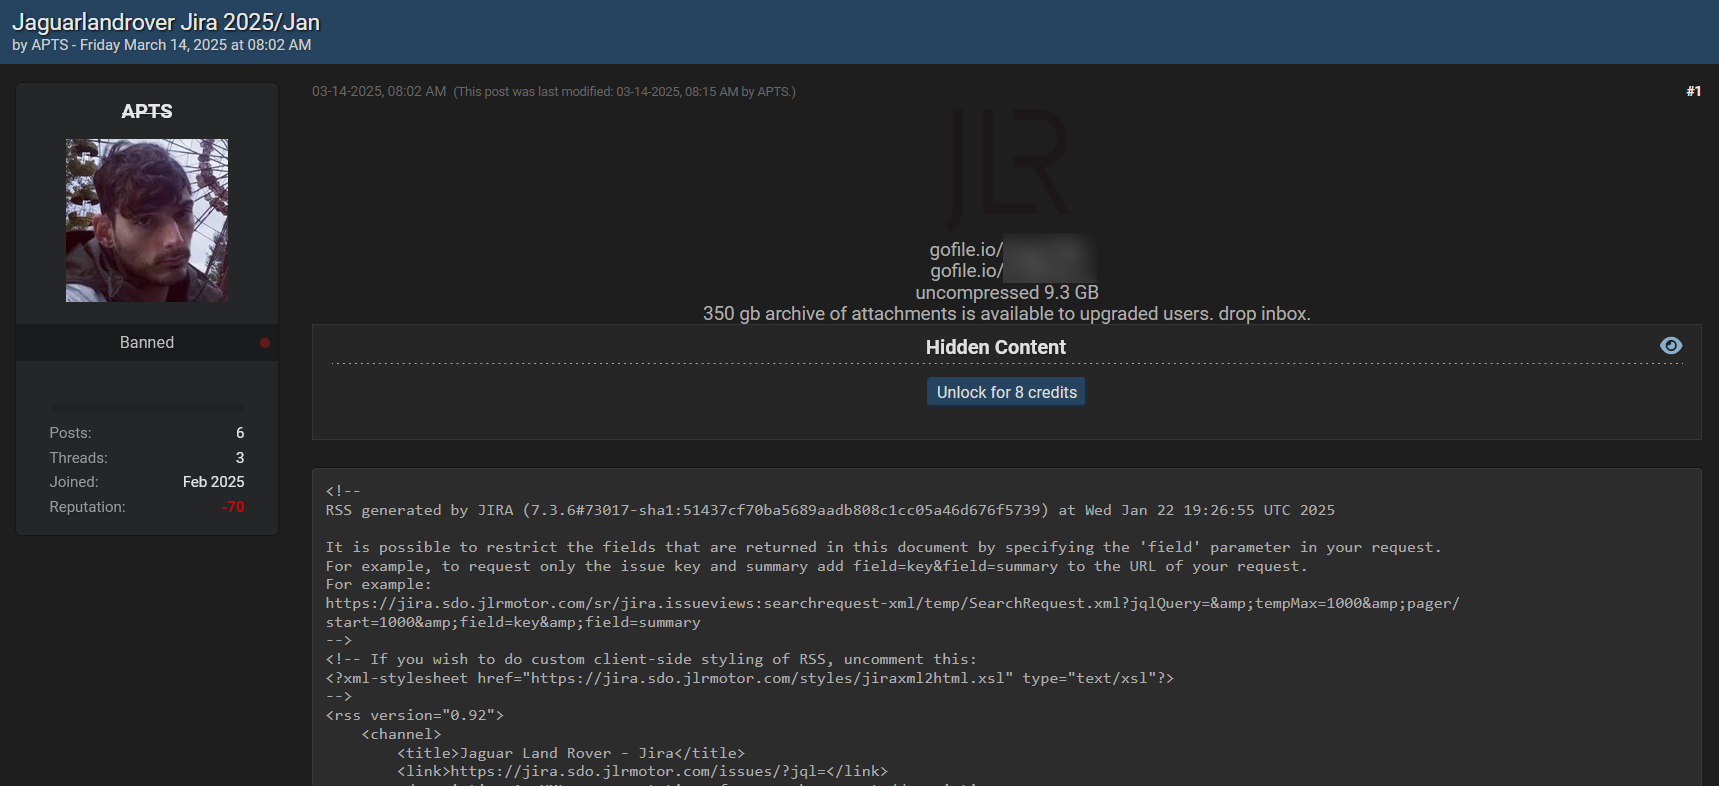This screenshot has height=786, width=1719.
Task: Click the Threads count of 3
Action: click(240, 458)
